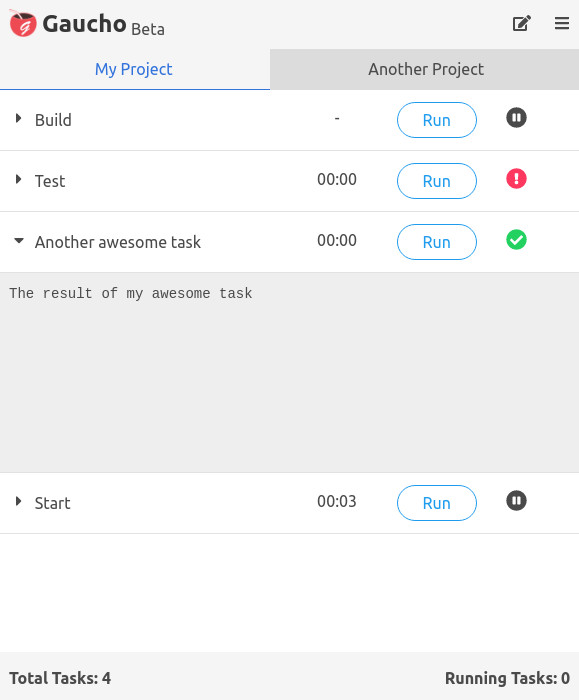Click the Total Tasks status text
579x700 pixels.
coord(60,679)
